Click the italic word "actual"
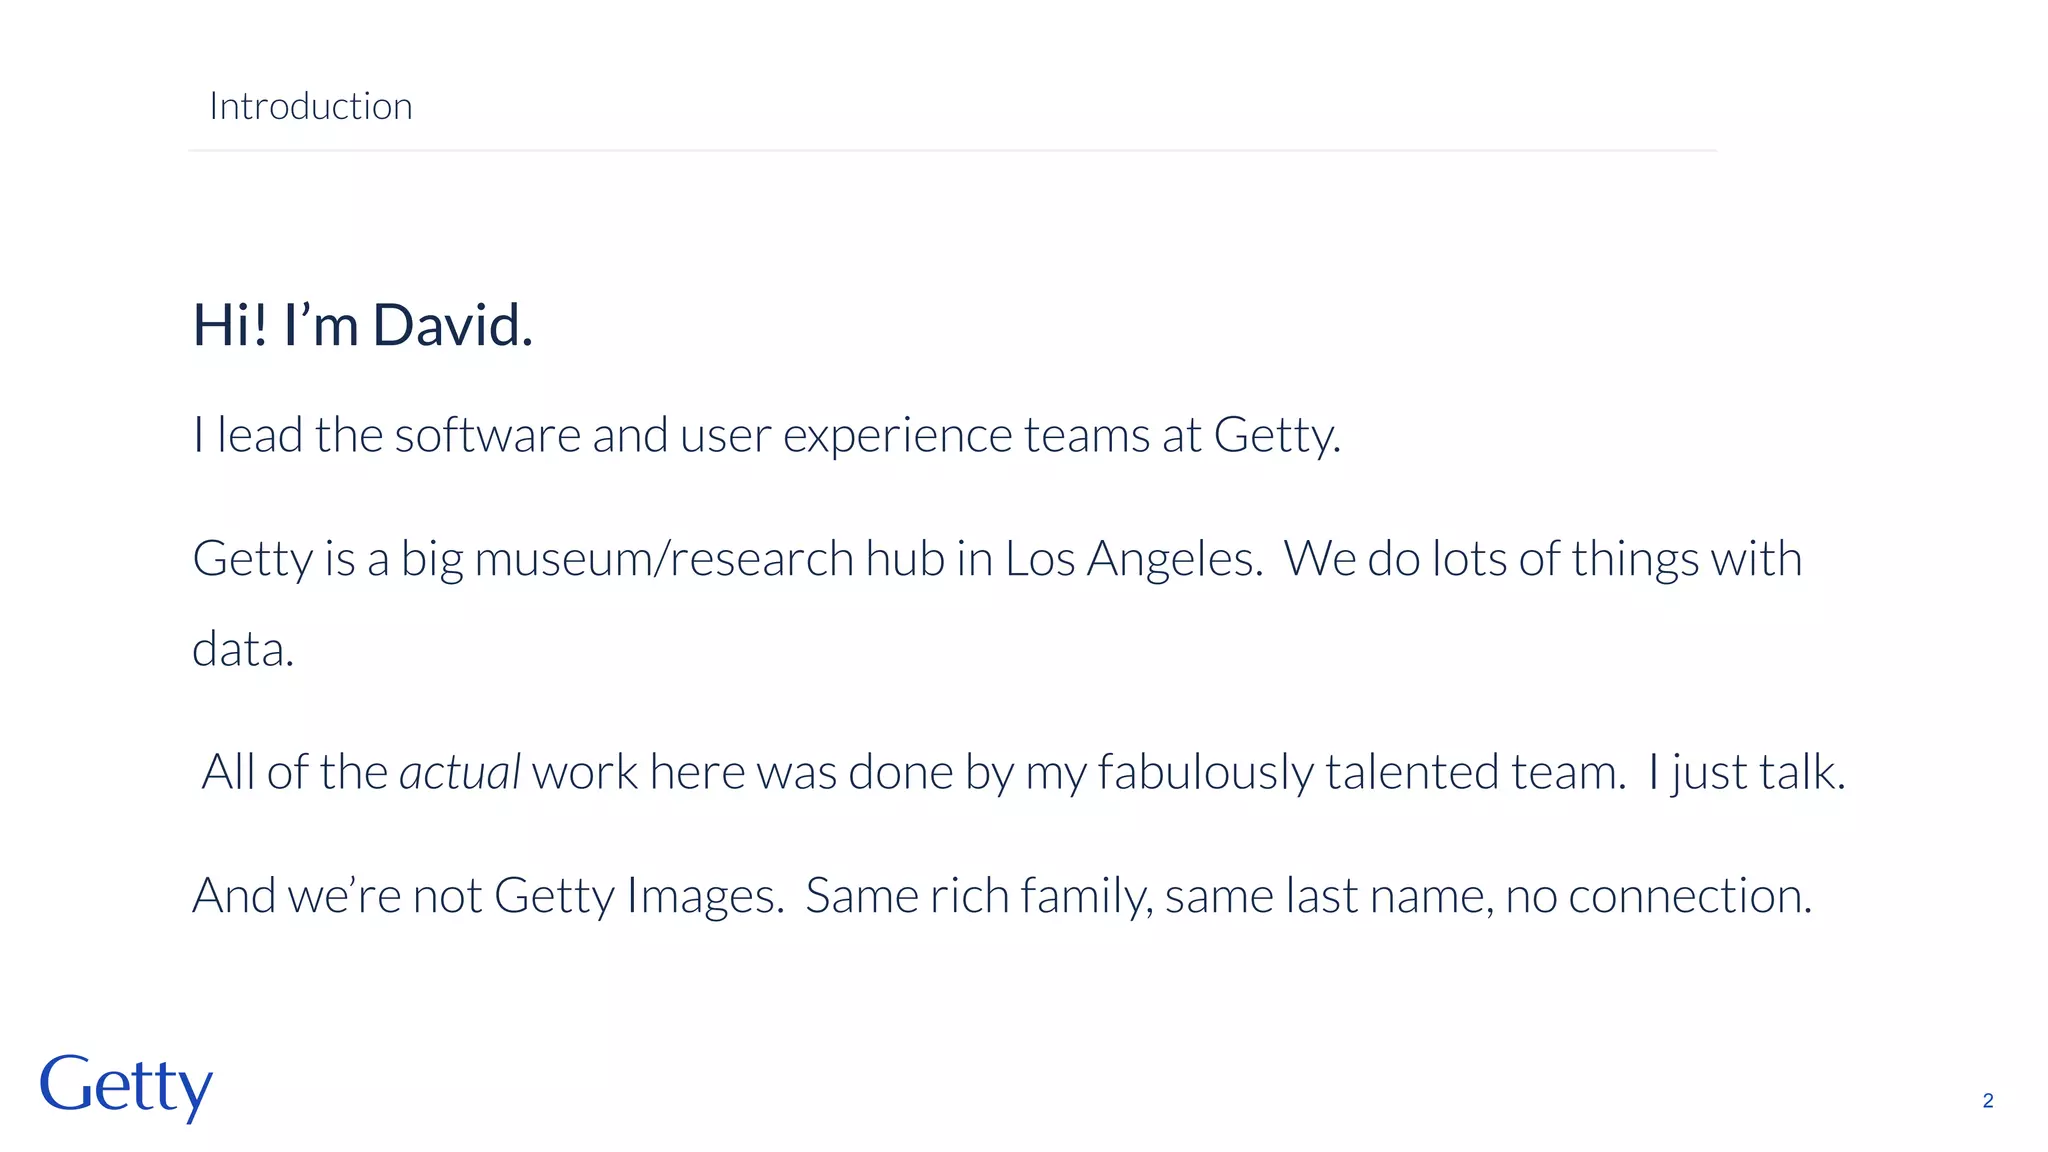 460,772
